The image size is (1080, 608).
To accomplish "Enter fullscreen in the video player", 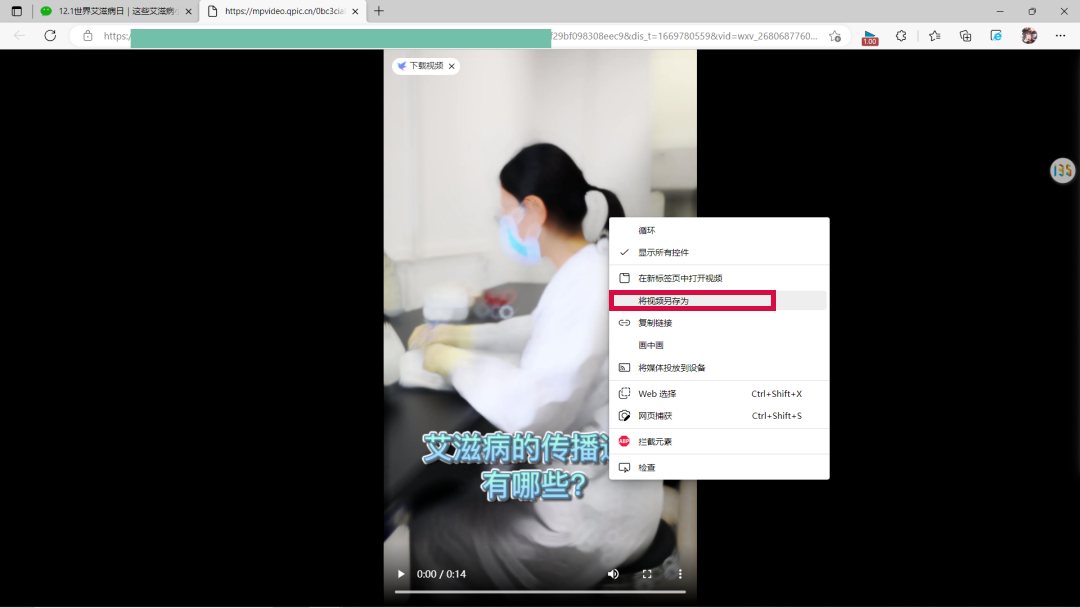I will pyautogui.click(x=647, y=574).
